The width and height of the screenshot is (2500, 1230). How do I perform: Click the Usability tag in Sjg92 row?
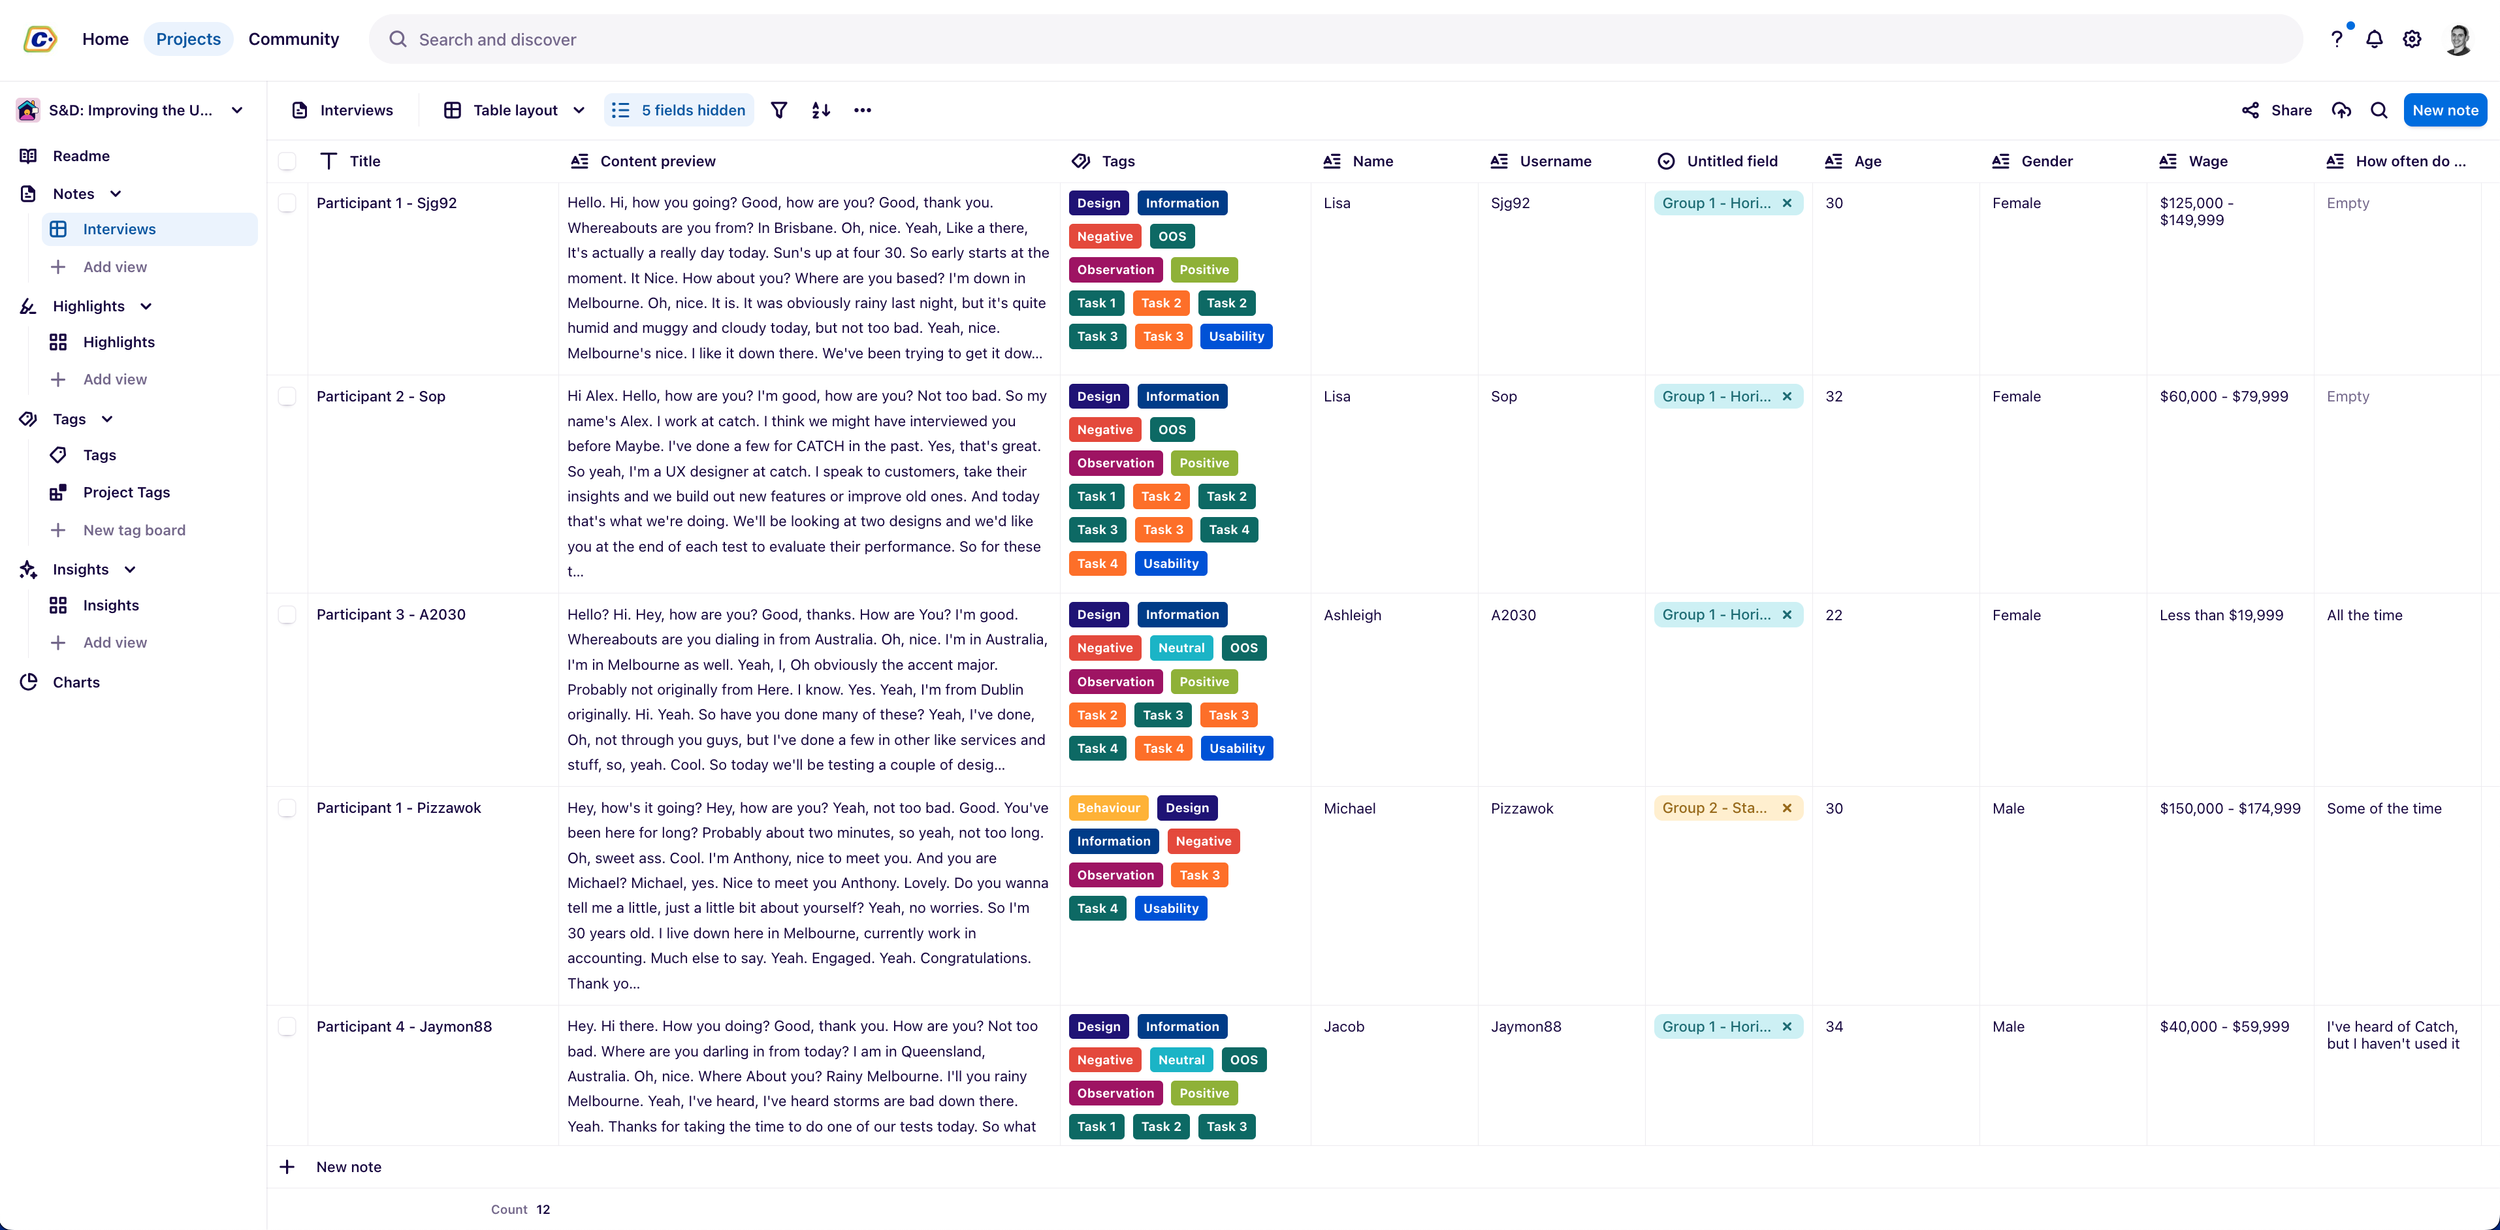pos(1236,336)
